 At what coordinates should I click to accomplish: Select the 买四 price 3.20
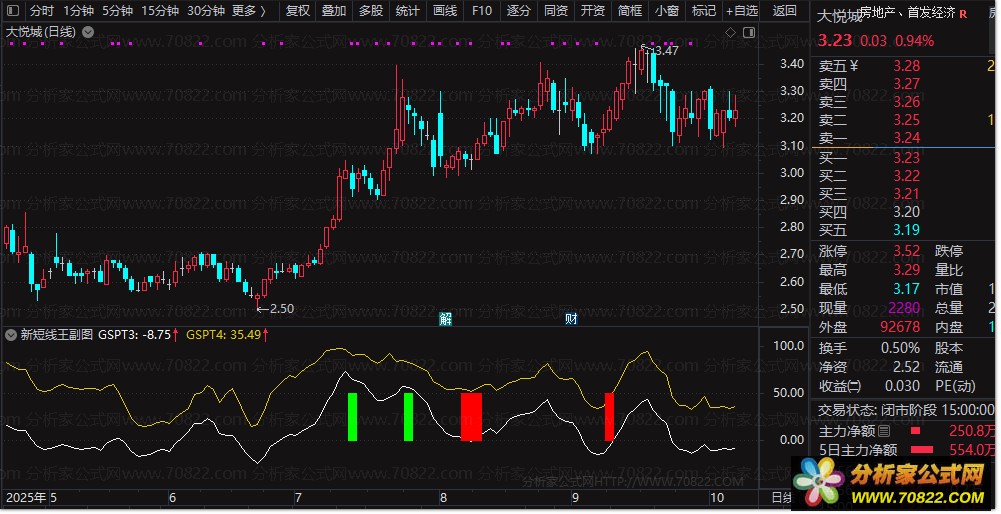coord(907,211)
